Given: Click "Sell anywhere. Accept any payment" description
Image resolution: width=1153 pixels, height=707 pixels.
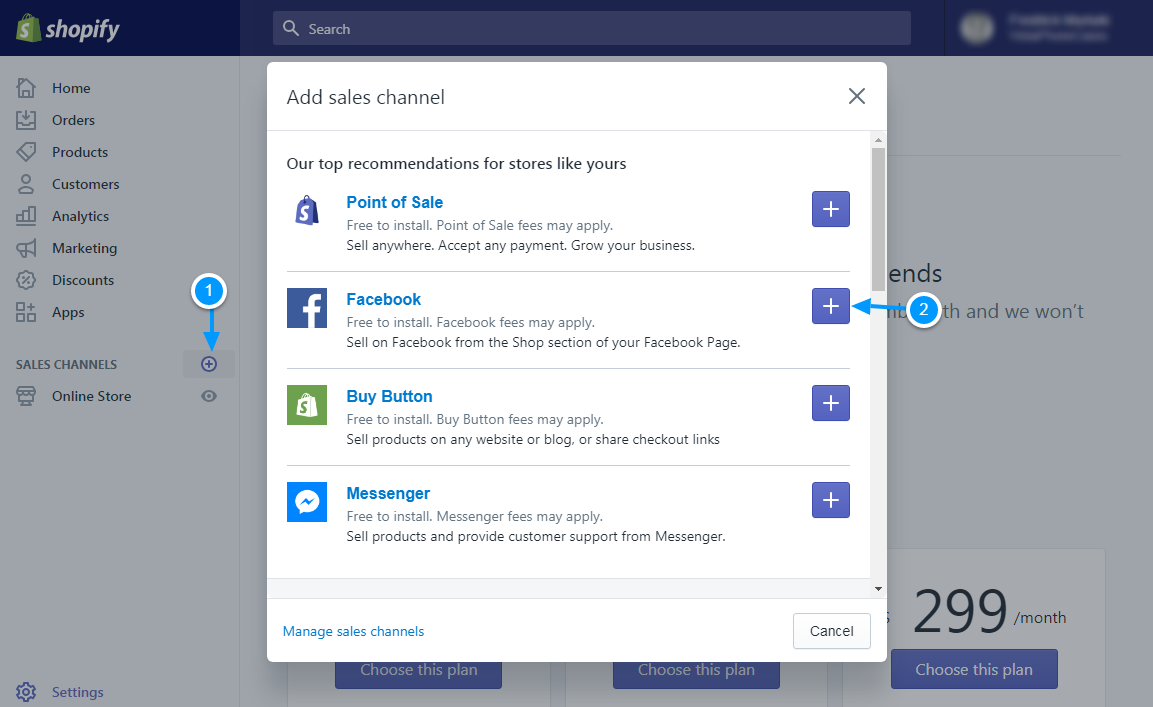Looking at the screenshot, I should [x=521, y=245].
